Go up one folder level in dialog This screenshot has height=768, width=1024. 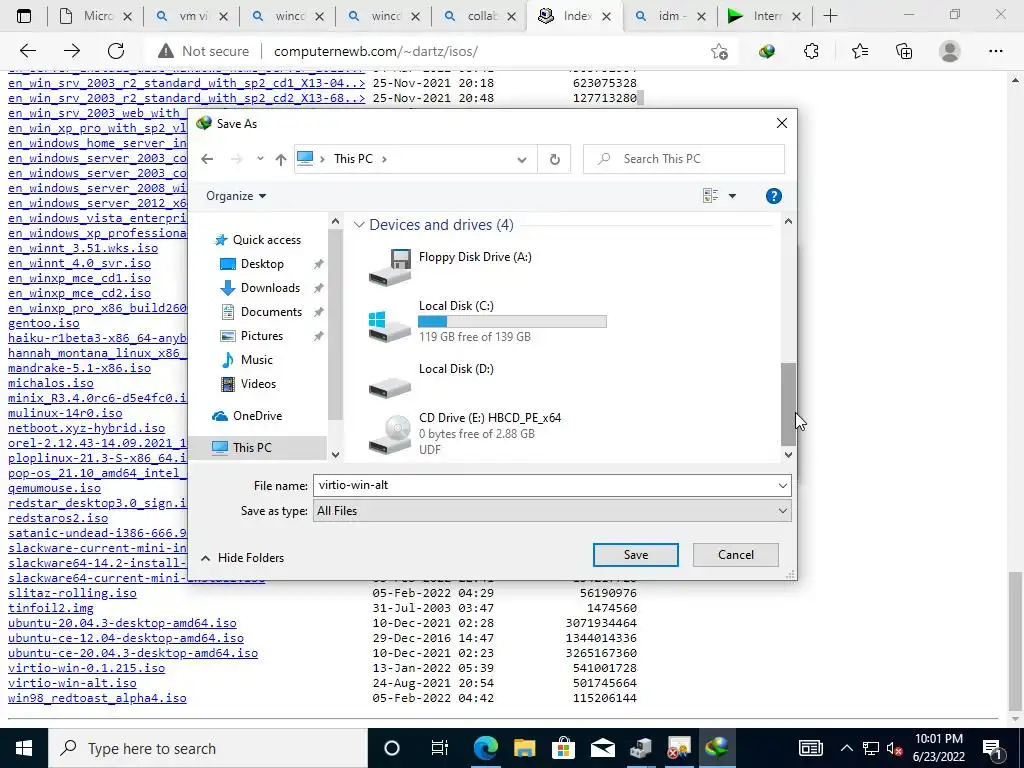click(281, 159)
